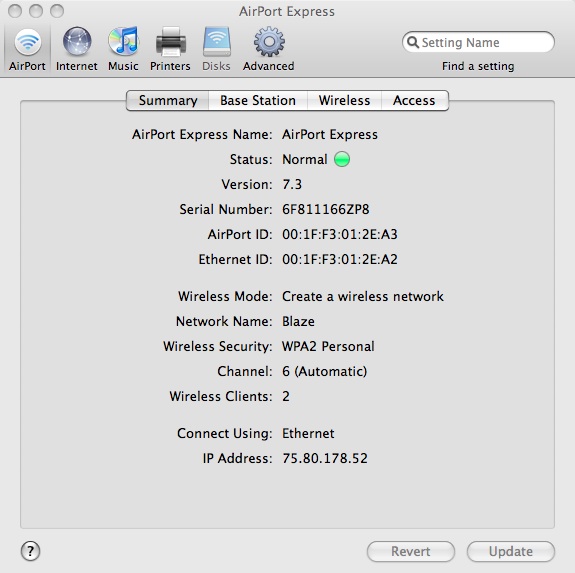Switch to the Base Station tab
575x573 pixels.
tap(258, 100)
